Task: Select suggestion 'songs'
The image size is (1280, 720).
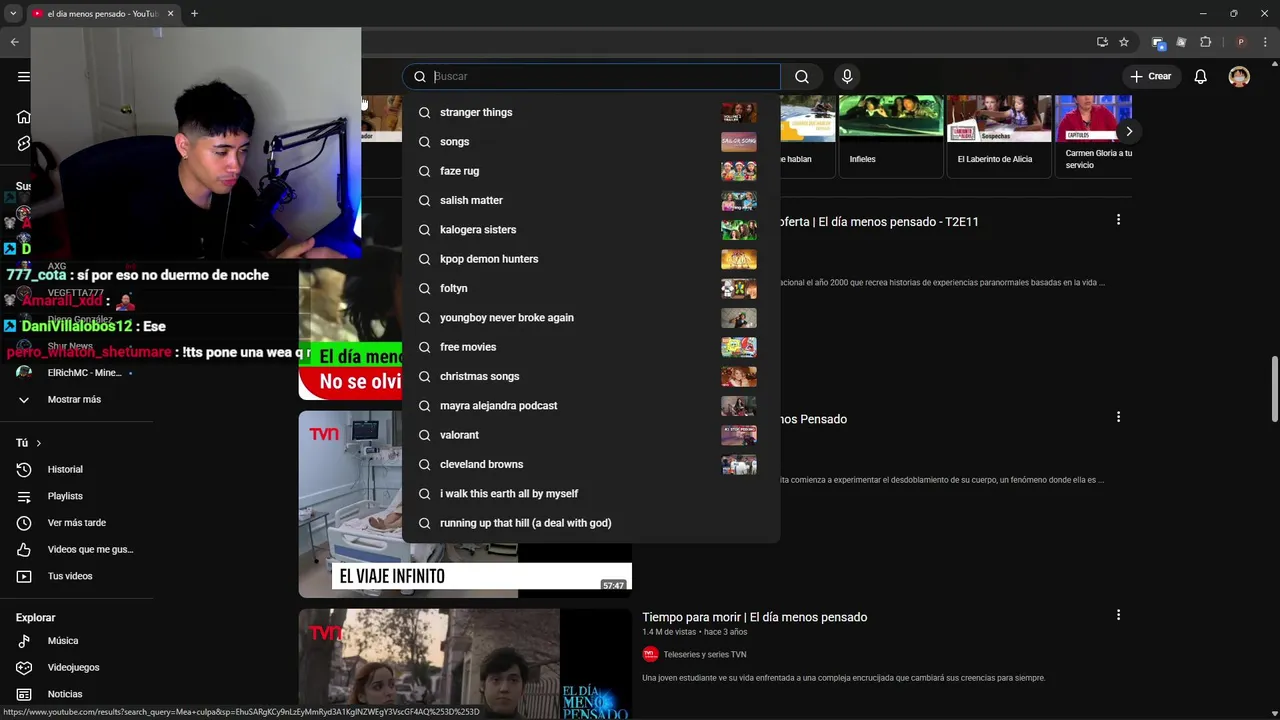Action: [590, 142]
